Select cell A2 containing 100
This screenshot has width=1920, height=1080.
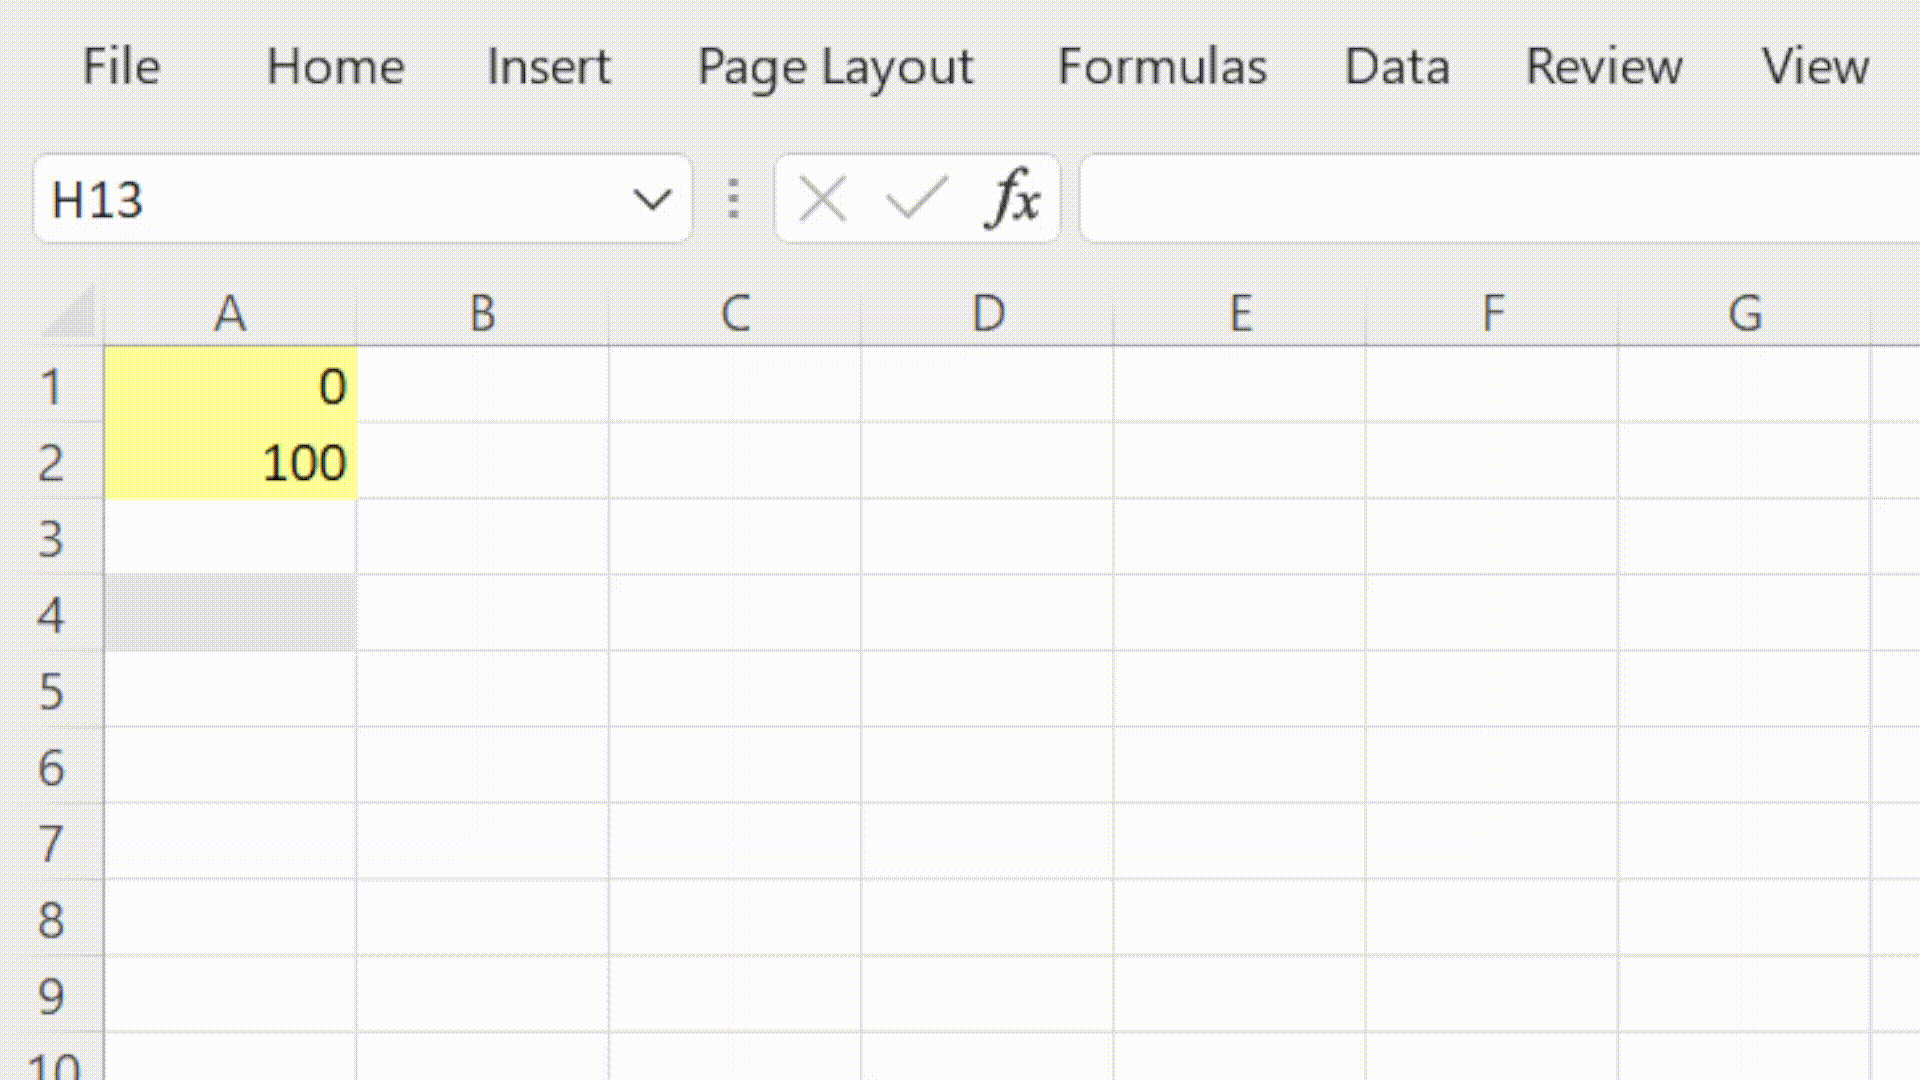(x=230, y=461)
